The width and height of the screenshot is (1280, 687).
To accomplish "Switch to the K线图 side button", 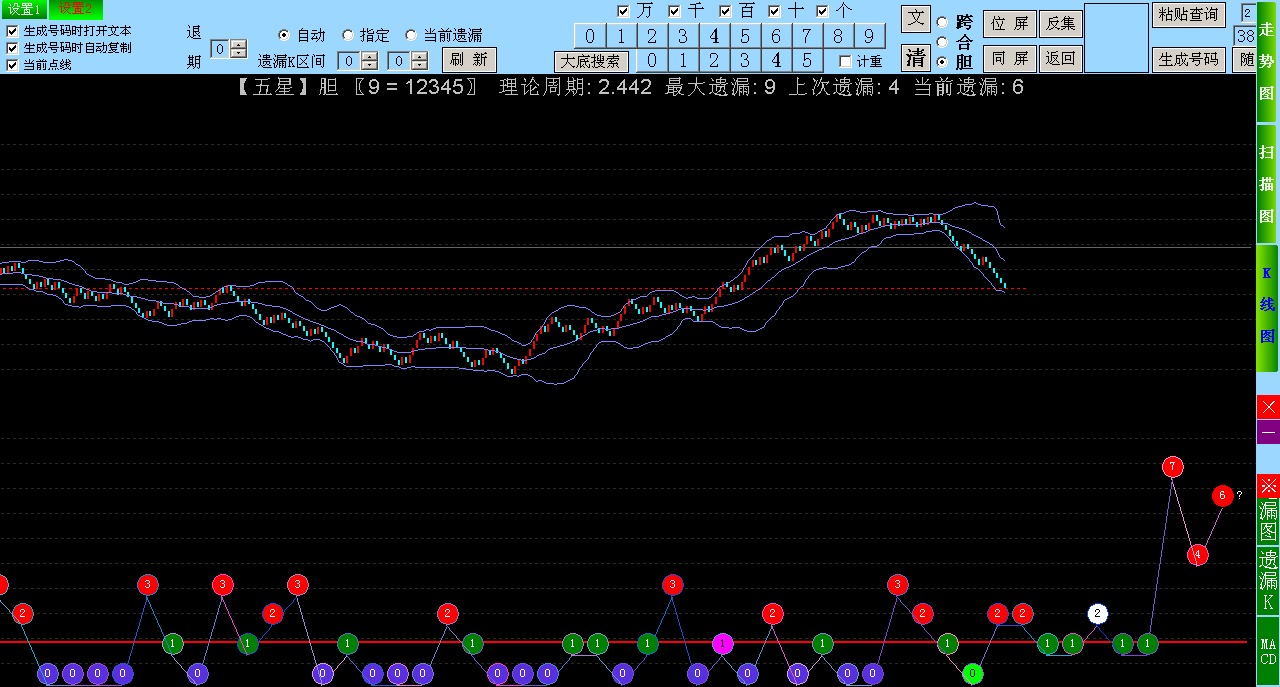I will click(x=1267, y=305).
